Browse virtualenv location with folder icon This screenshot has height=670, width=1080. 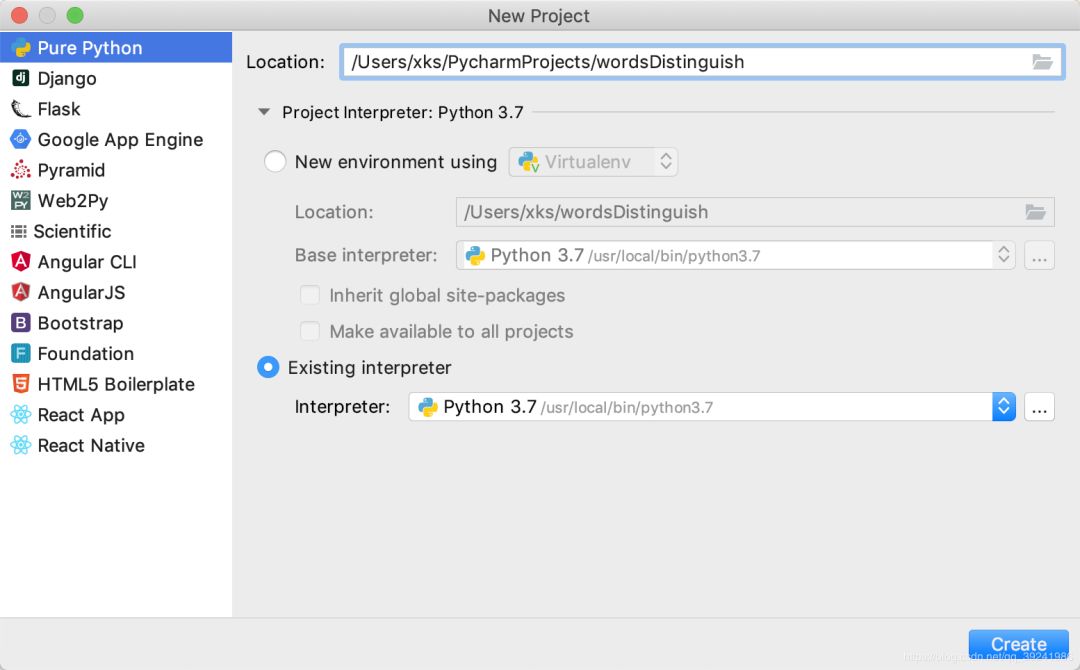tap(1035, 212)
